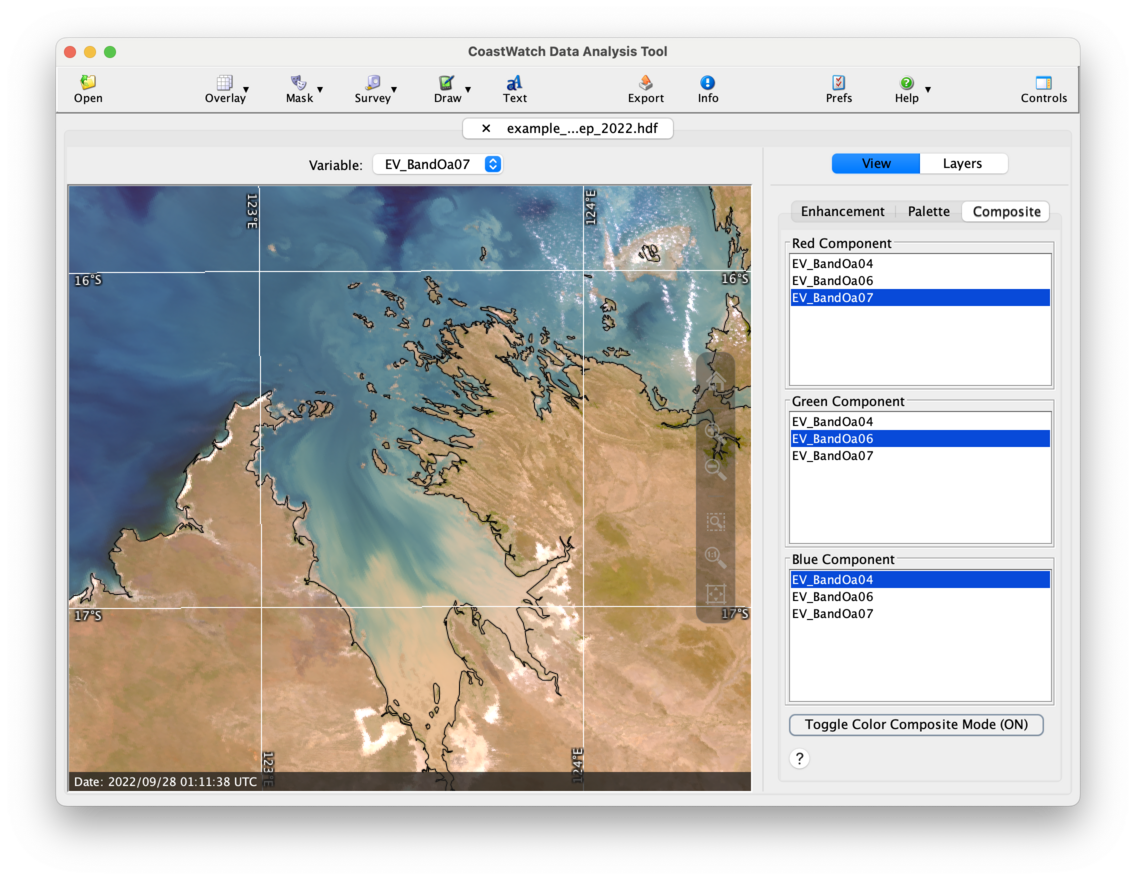Click the Controls toolbar icon
Viewport: 1136px width, 880px height.
point(1043,88)
